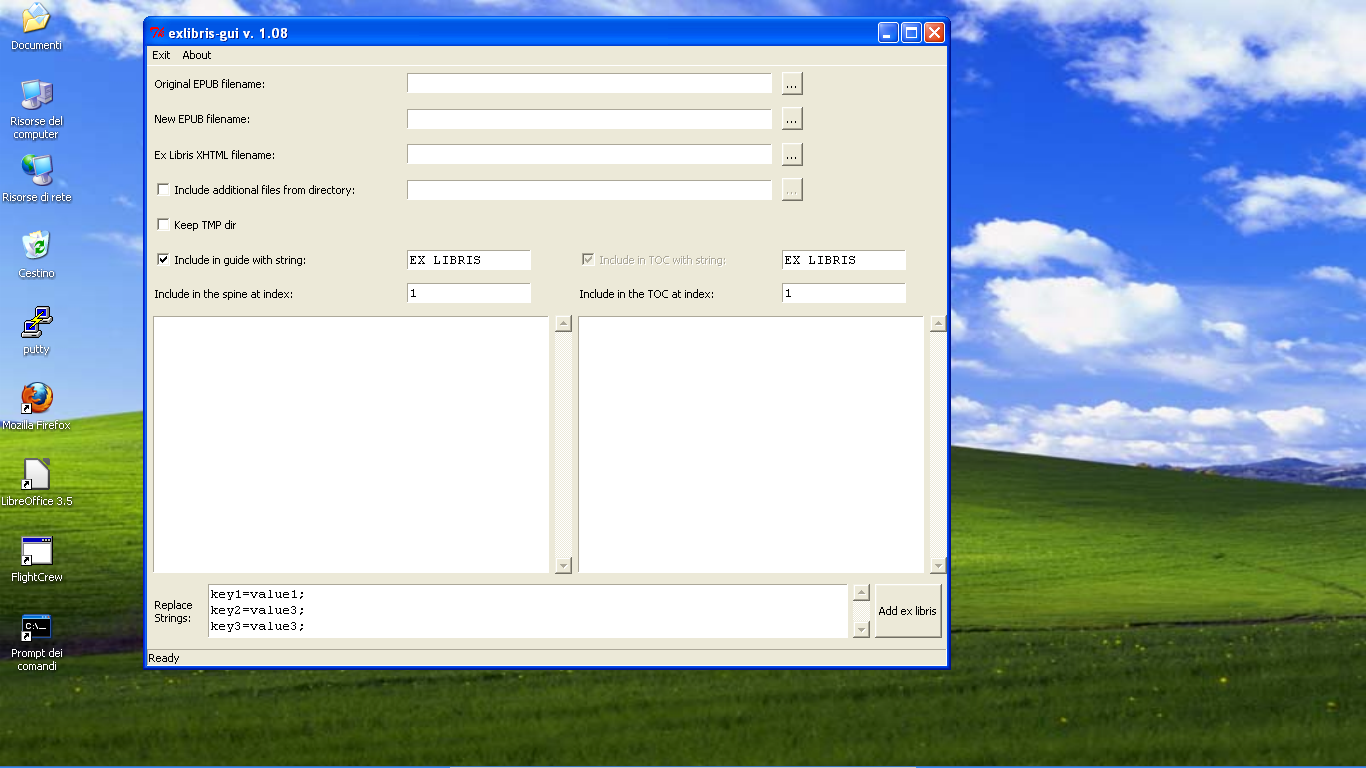Image resolution: width=1366 pixels, height=768 pixels.
Task: Minimize the exlibris-gui window
Action: click(888, 33)
